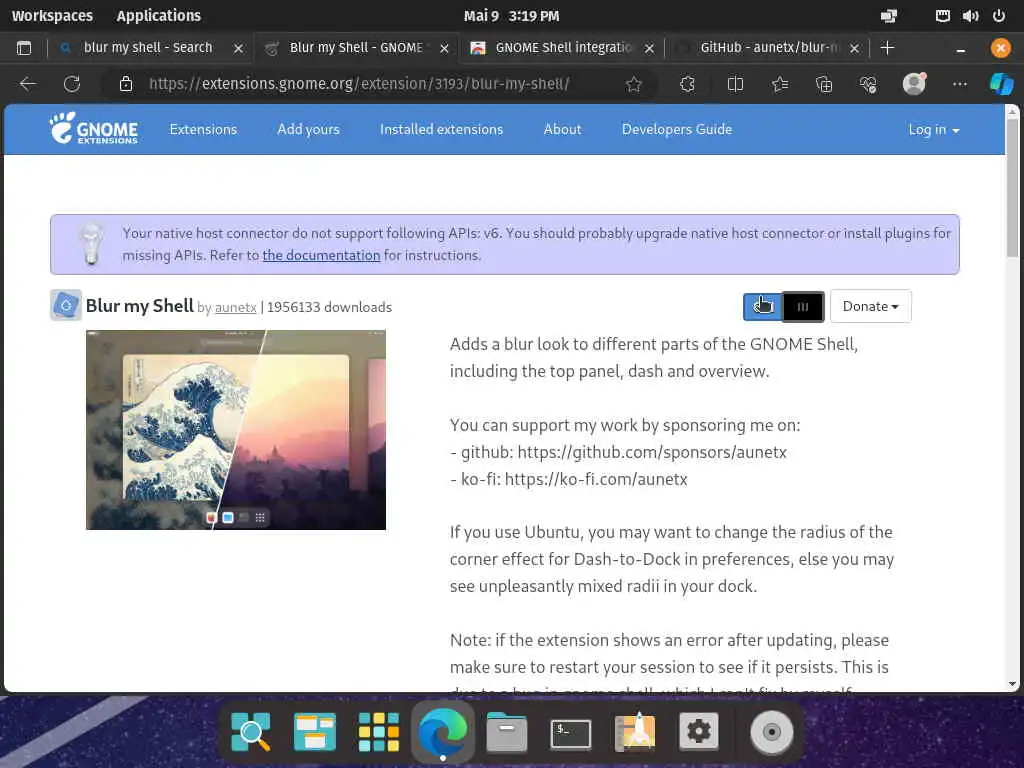
Task: Open a new tab with plus icon
Action: (x=887, y=48)
